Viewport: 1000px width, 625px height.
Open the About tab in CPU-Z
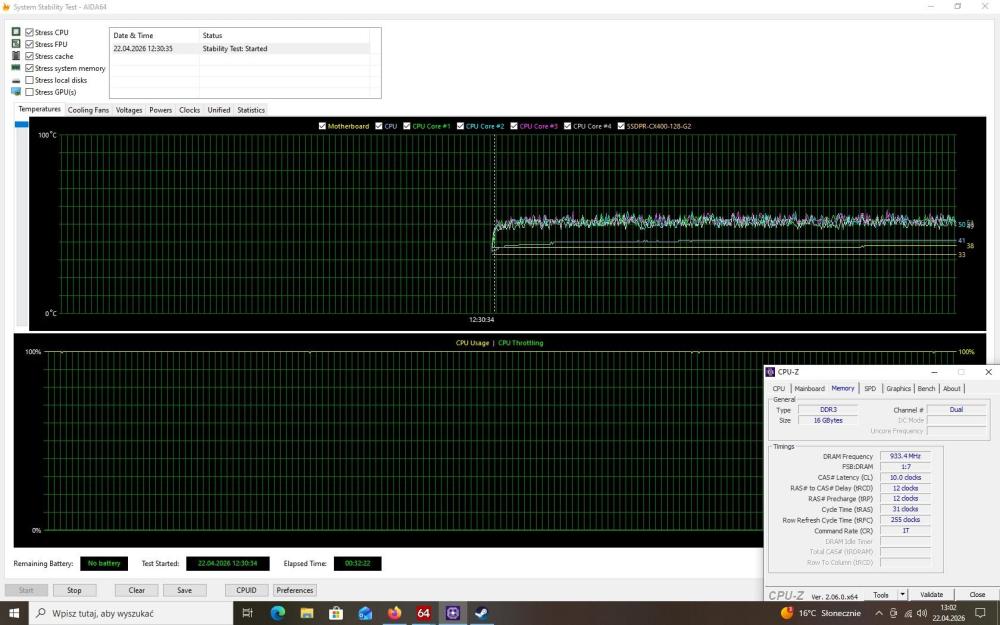coord(952,388)
